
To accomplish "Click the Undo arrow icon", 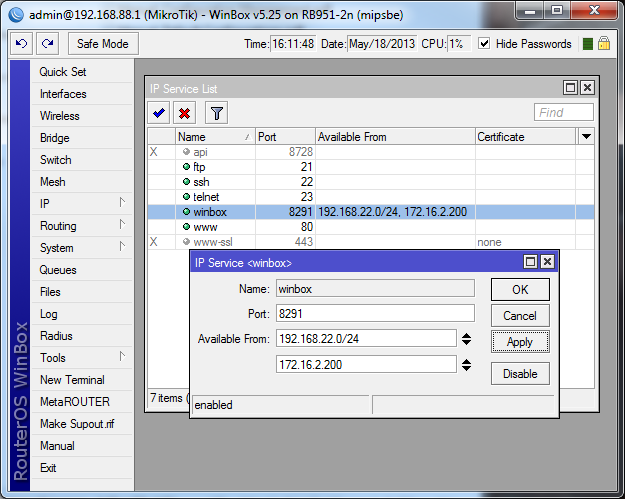I will (x=22, y=43).
